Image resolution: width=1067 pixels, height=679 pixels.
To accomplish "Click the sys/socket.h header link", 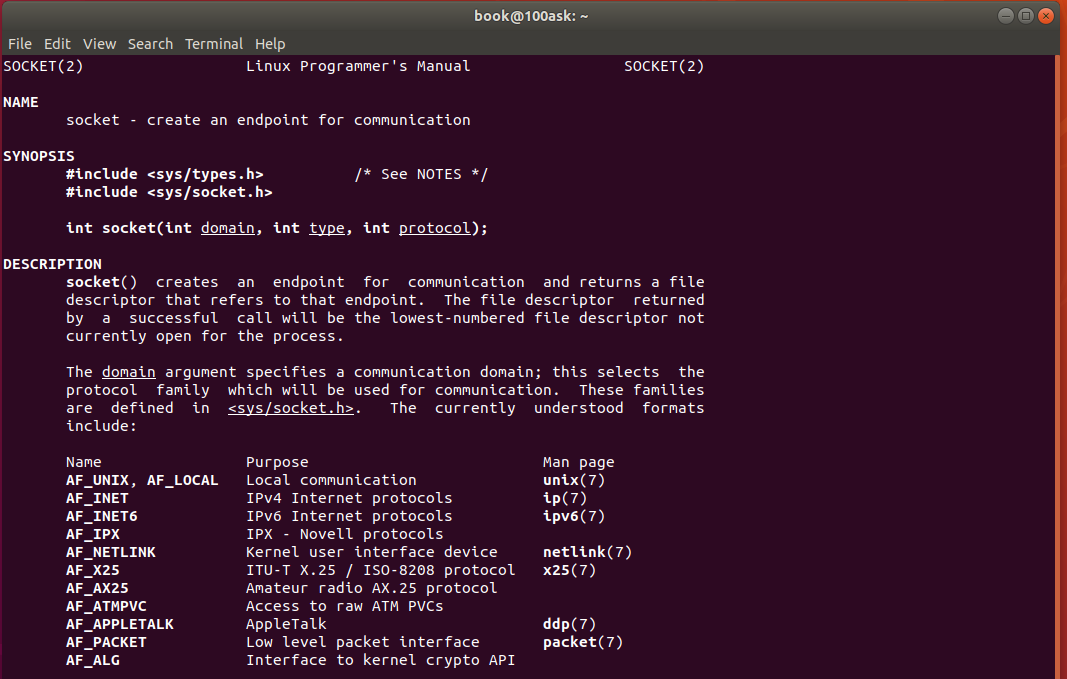I will 290,408.
